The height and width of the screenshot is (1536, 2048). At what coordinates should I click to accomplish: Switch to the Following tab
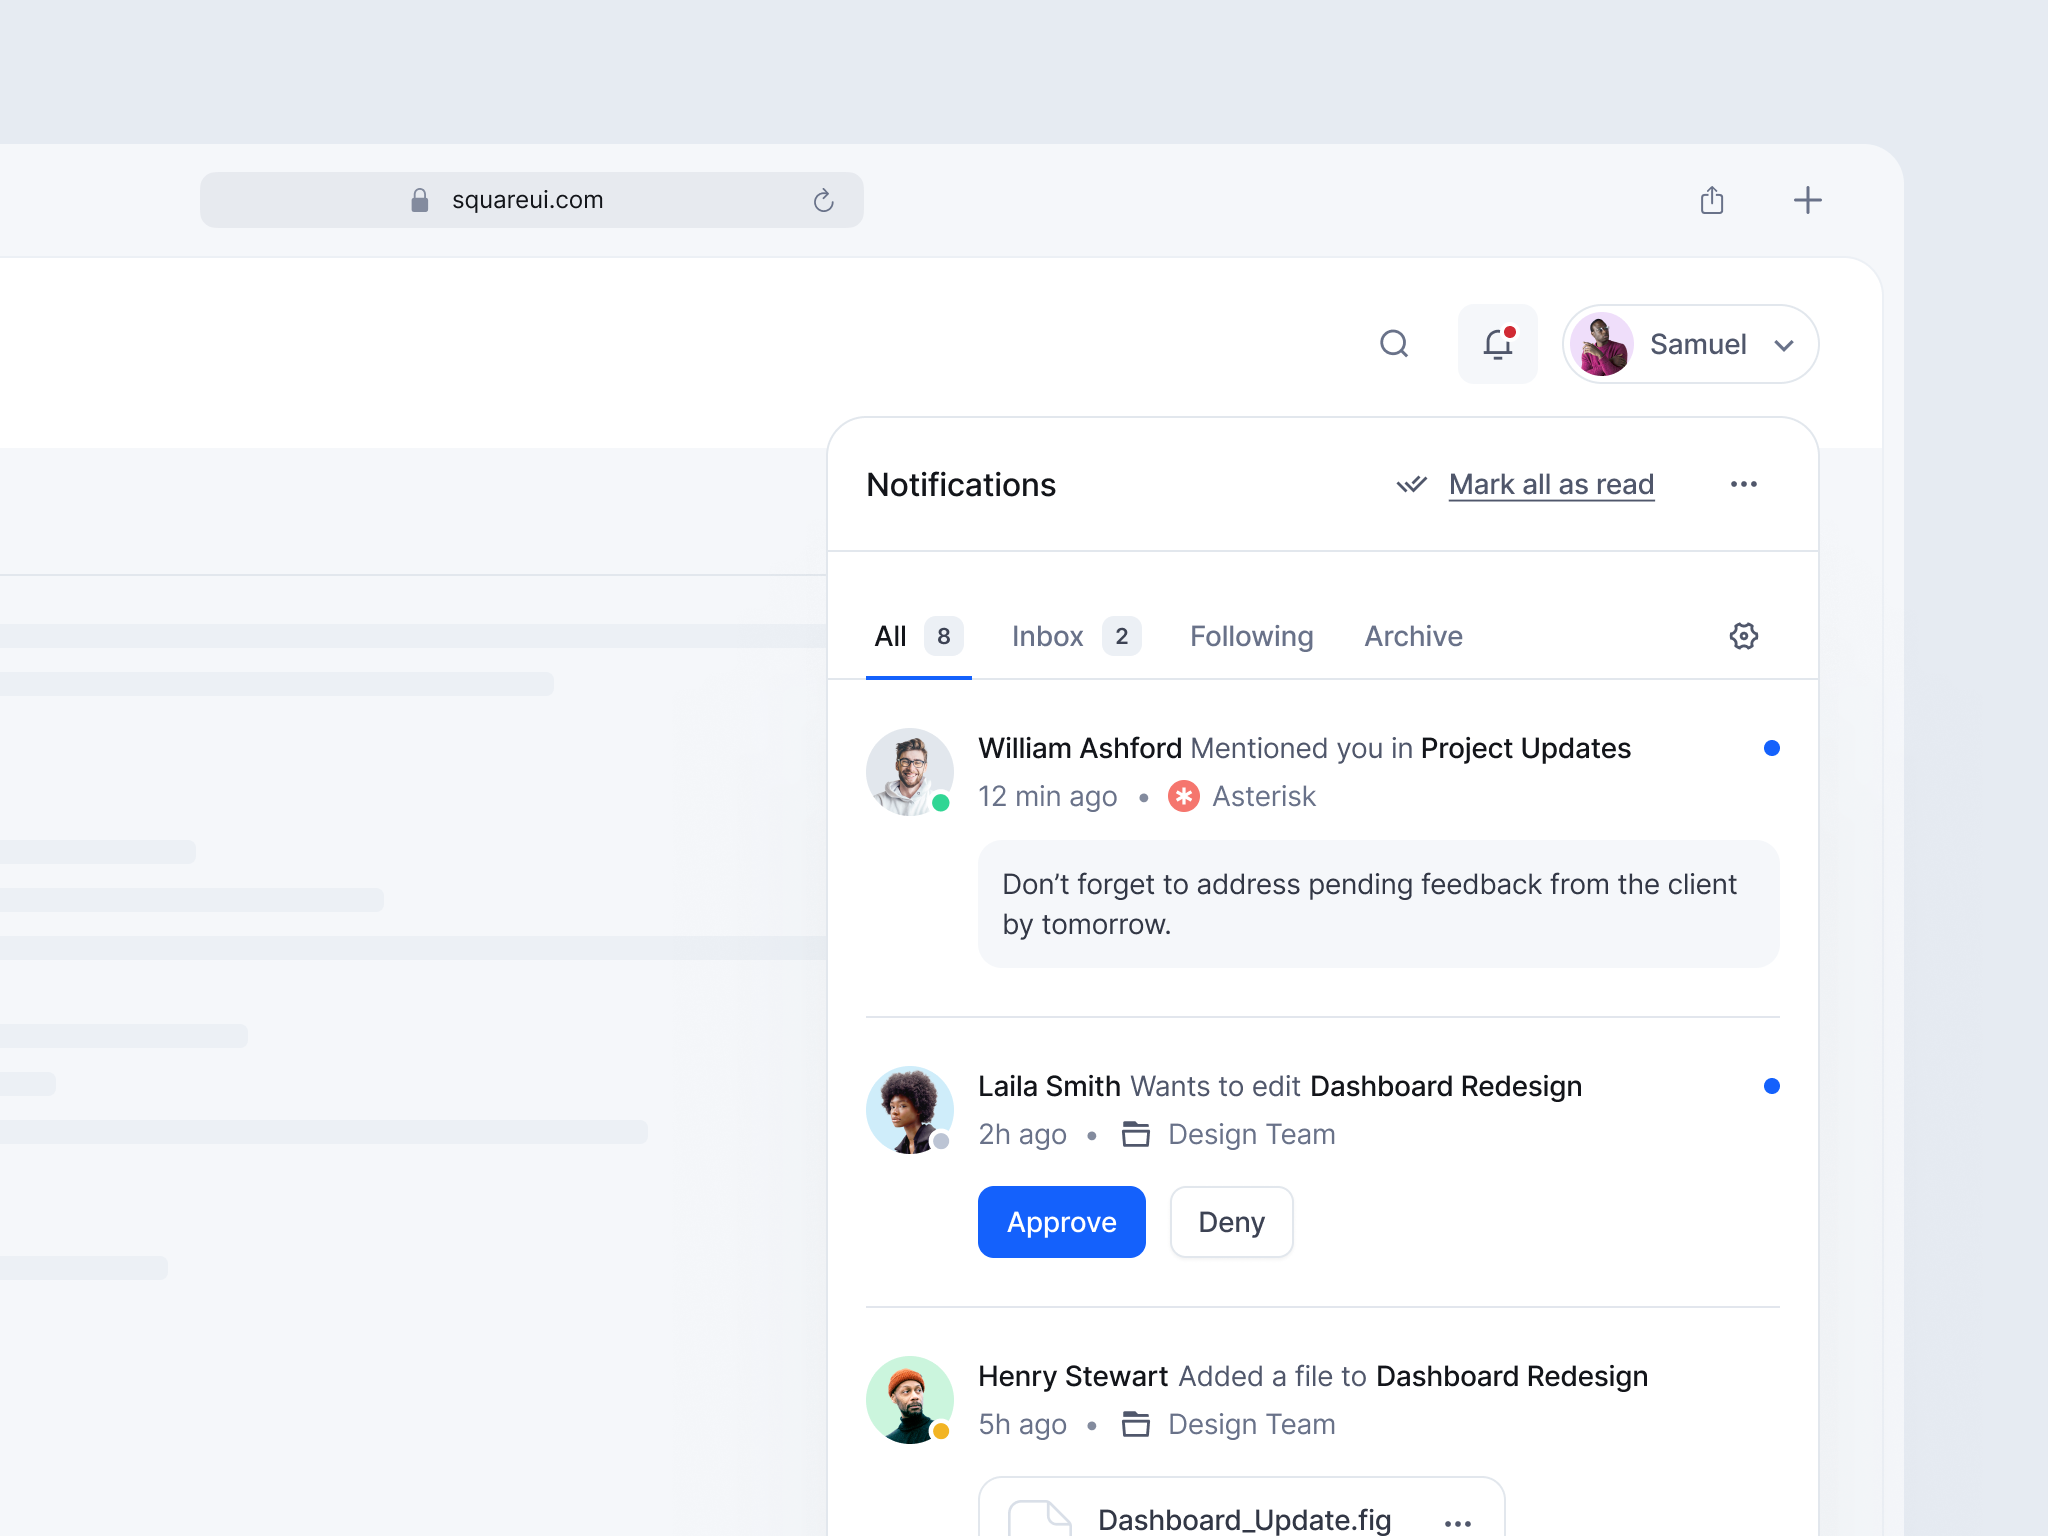[1252, 636]
